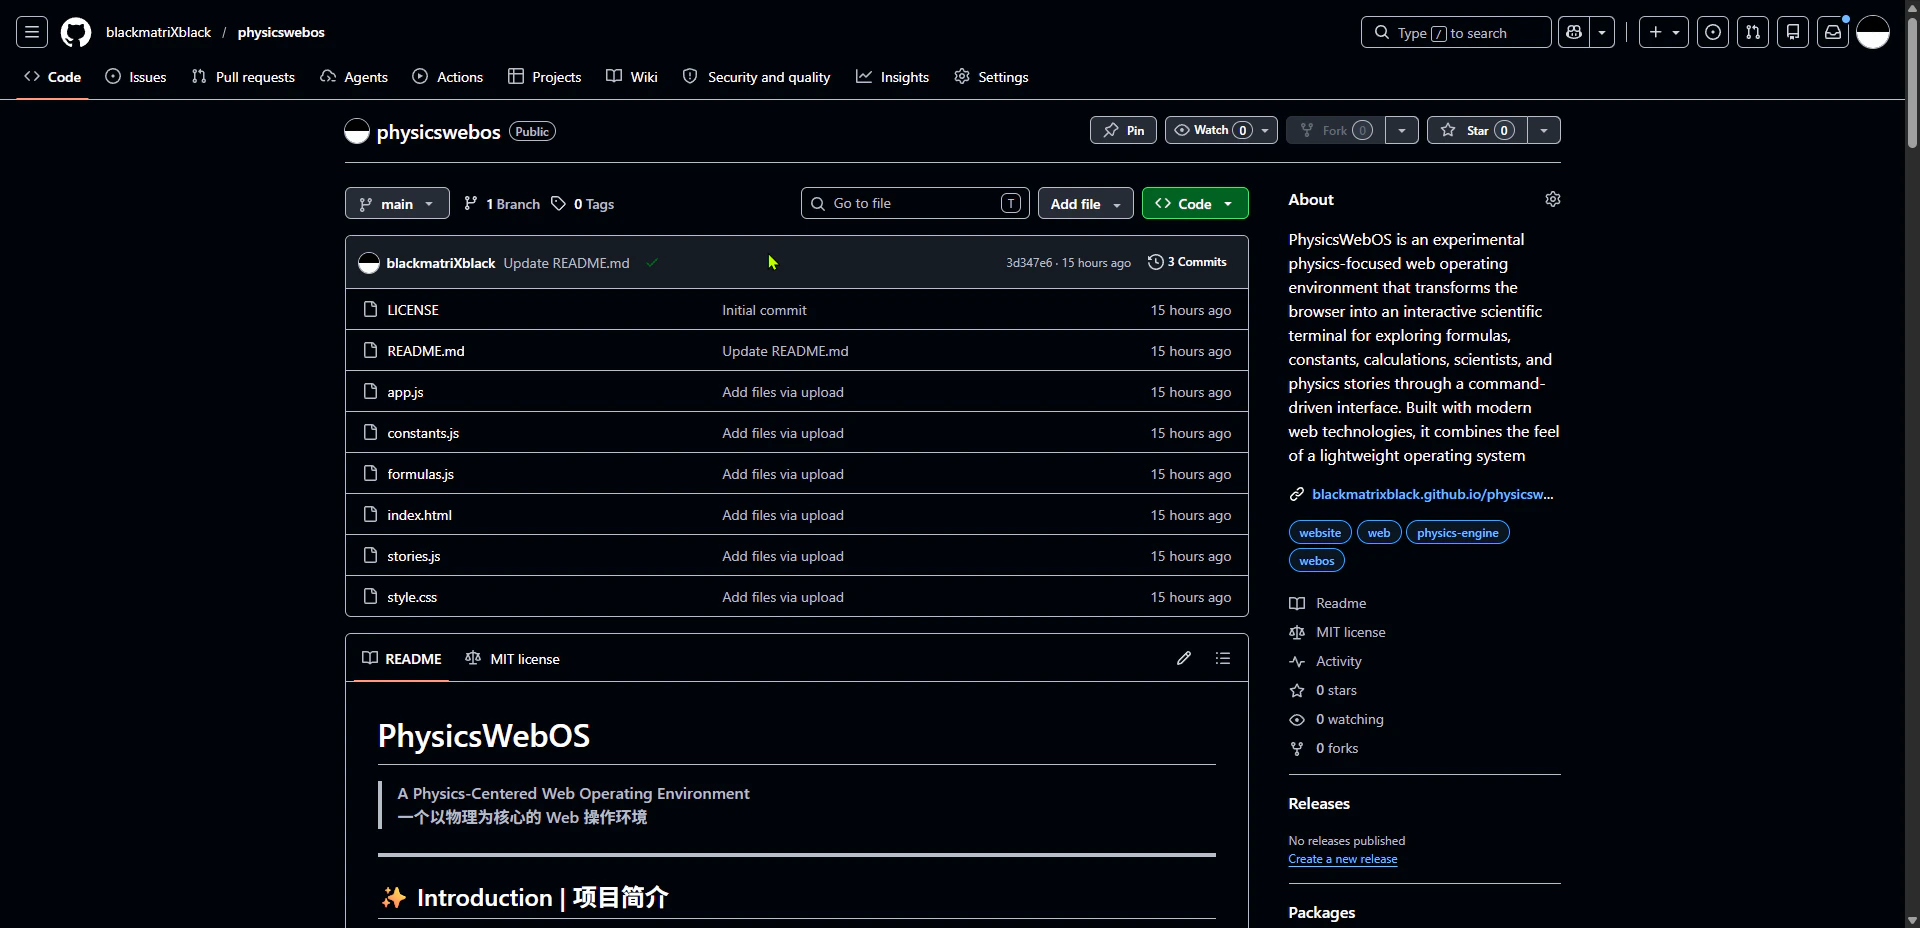Select the Code tab
Viewport: 1920px width, 928px height.
pos(53,77)
